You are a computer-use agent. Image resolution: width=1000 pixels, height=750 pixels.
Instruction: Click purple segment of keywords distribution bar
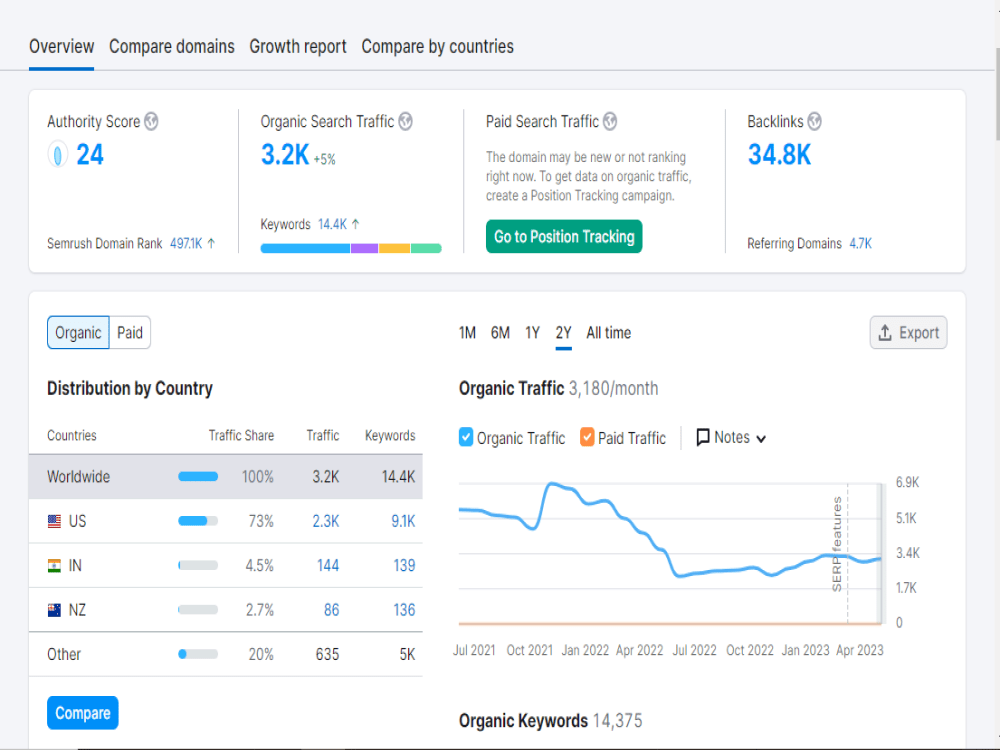(x=365, y=248)
